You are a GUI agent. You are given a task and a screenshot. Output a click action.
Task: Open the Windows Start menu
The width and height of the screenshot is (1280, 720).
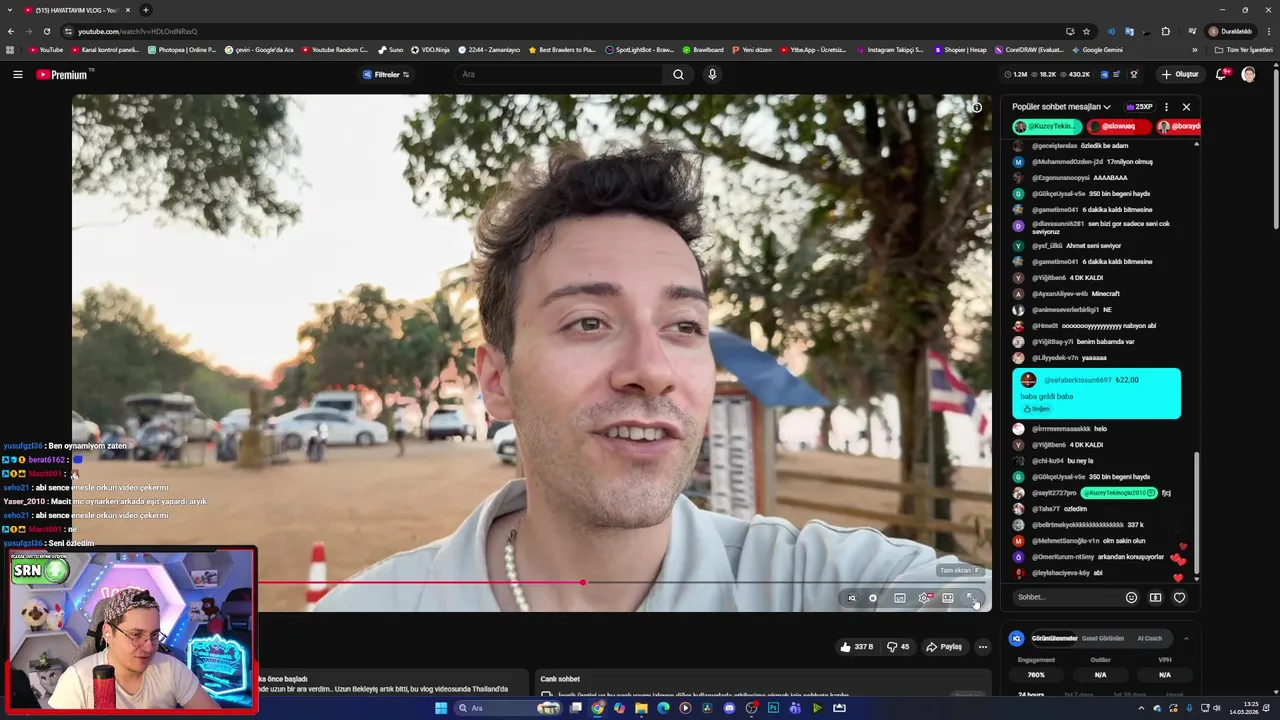(x=441, y=708)
